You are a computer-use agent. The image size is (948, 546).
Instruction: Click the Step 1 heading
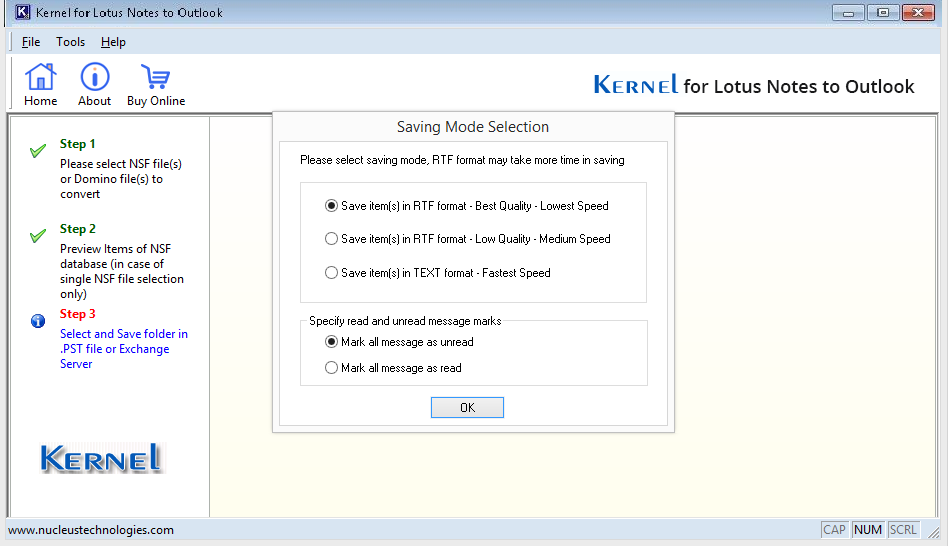pyautogui.click(x=77, y=144)
